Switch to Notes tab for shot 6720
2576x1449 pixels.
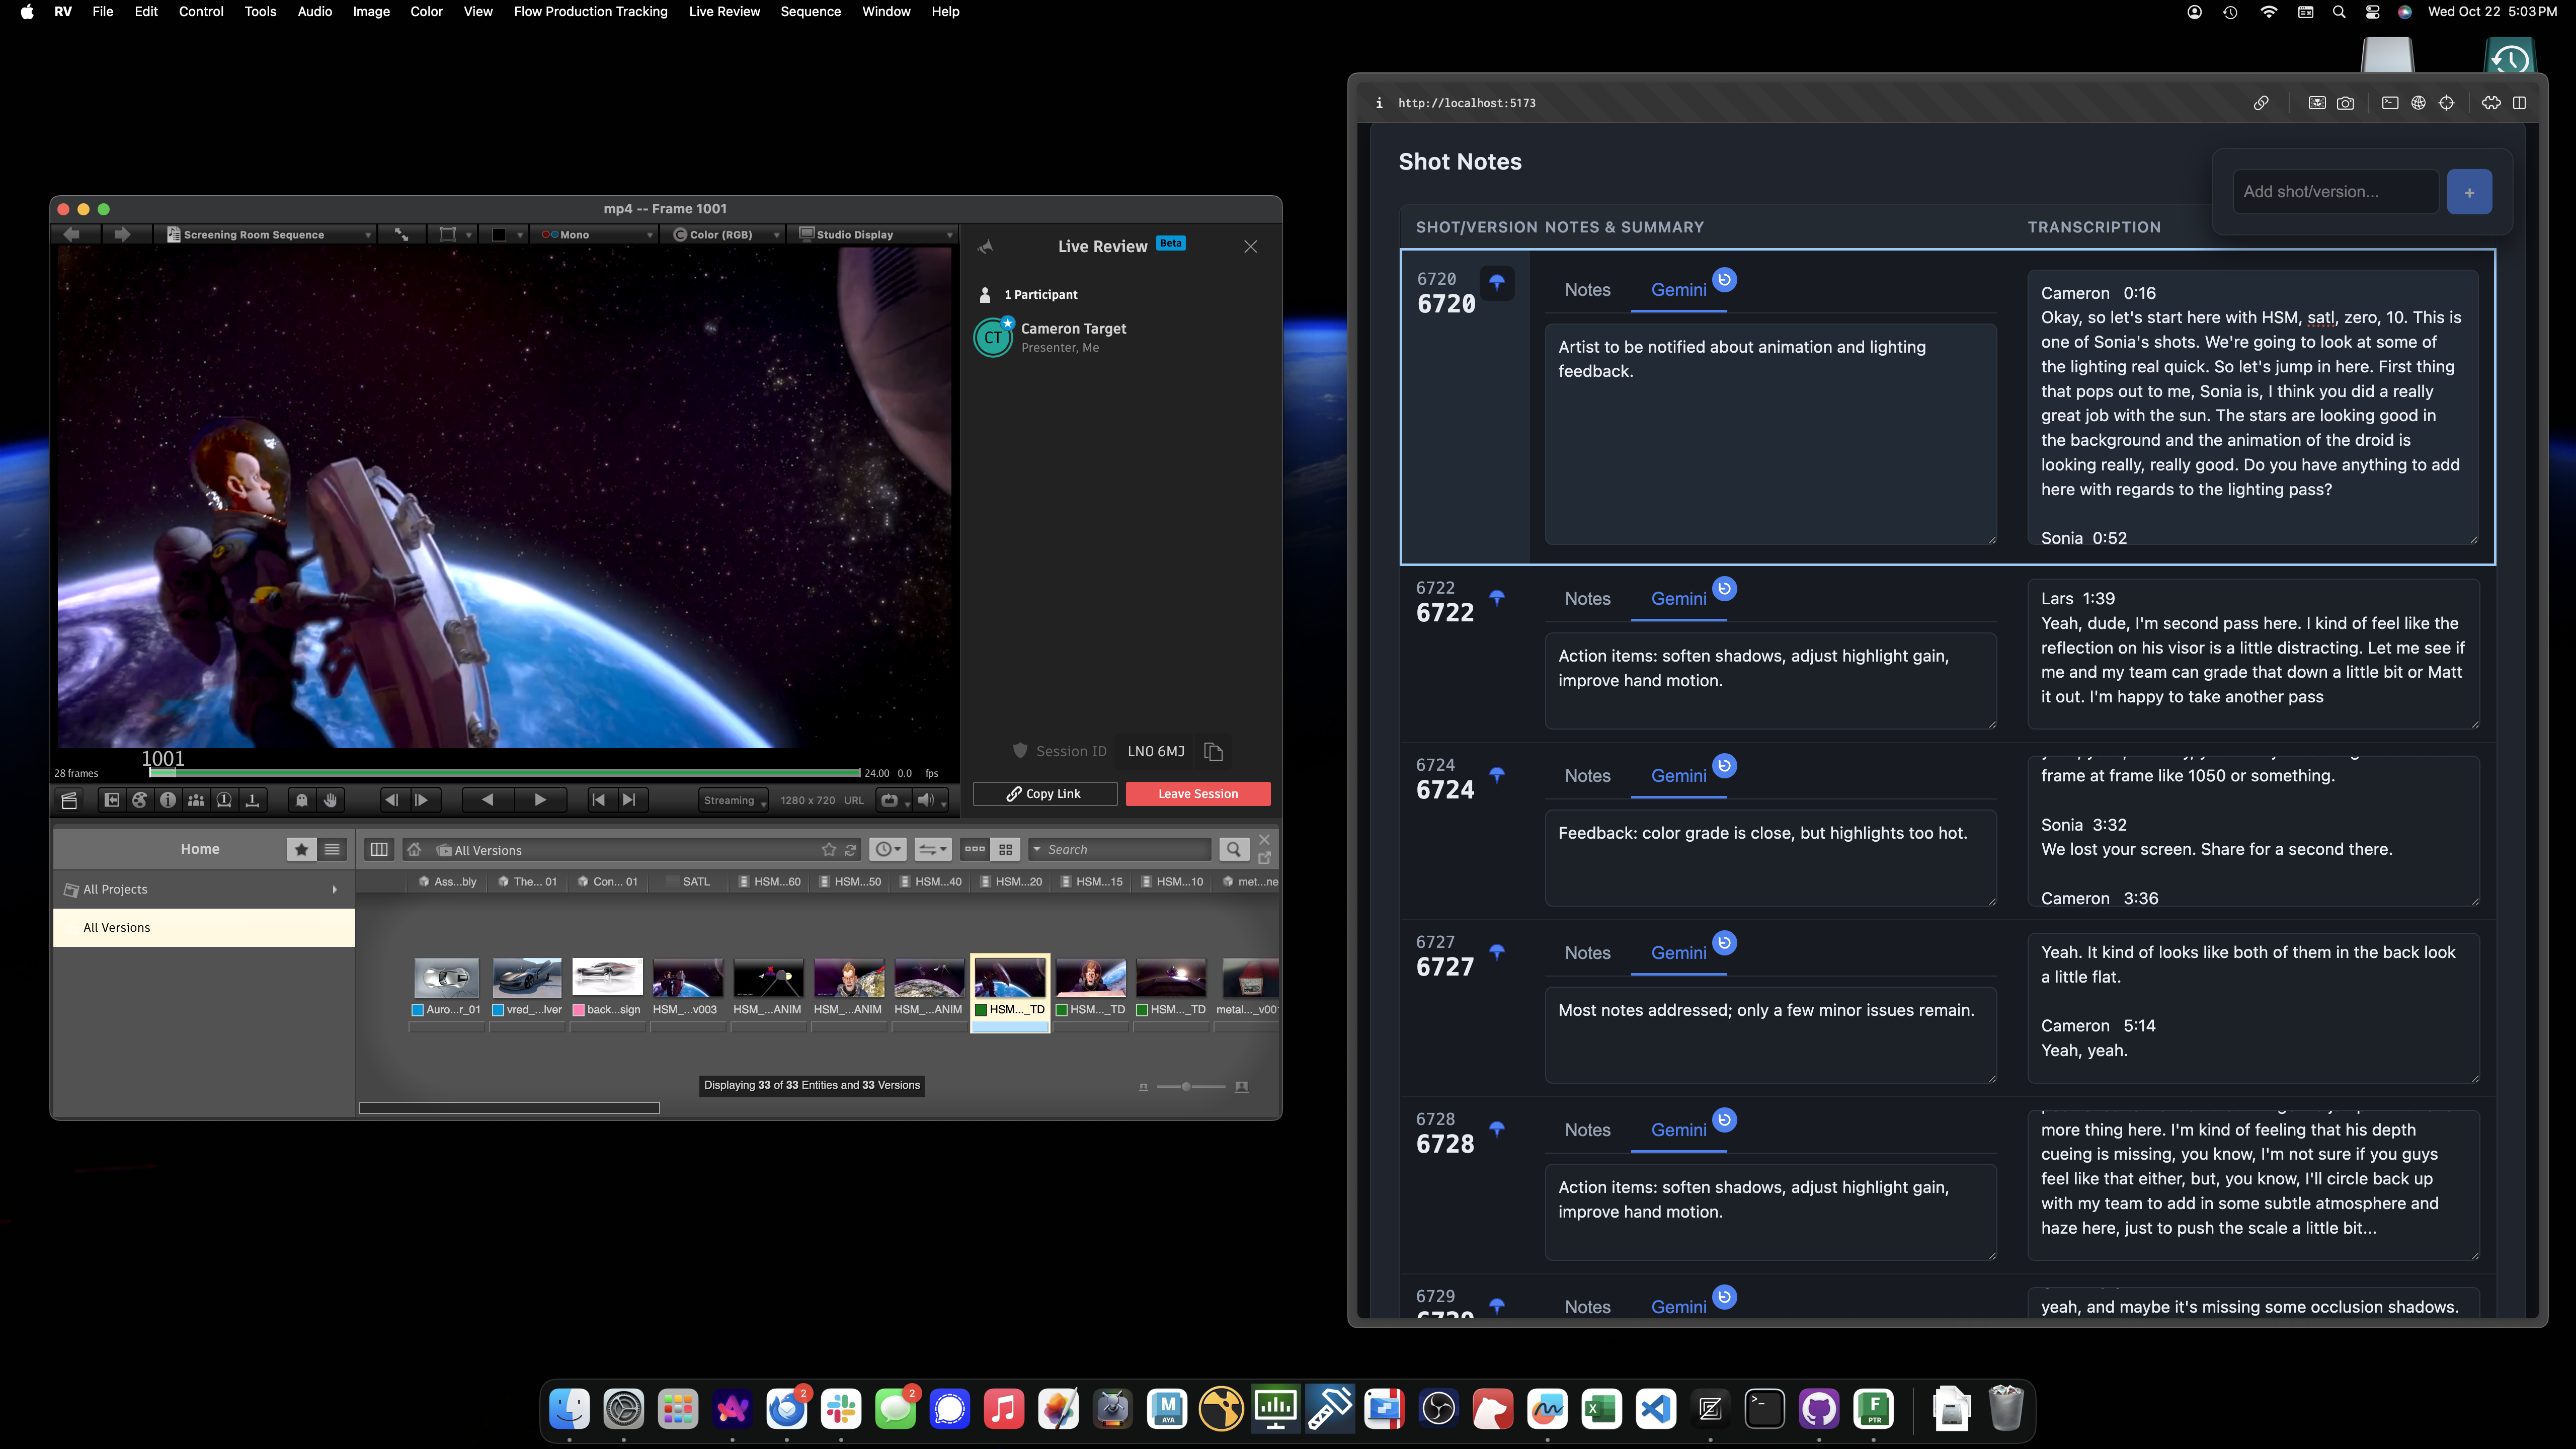point(1587,290)
